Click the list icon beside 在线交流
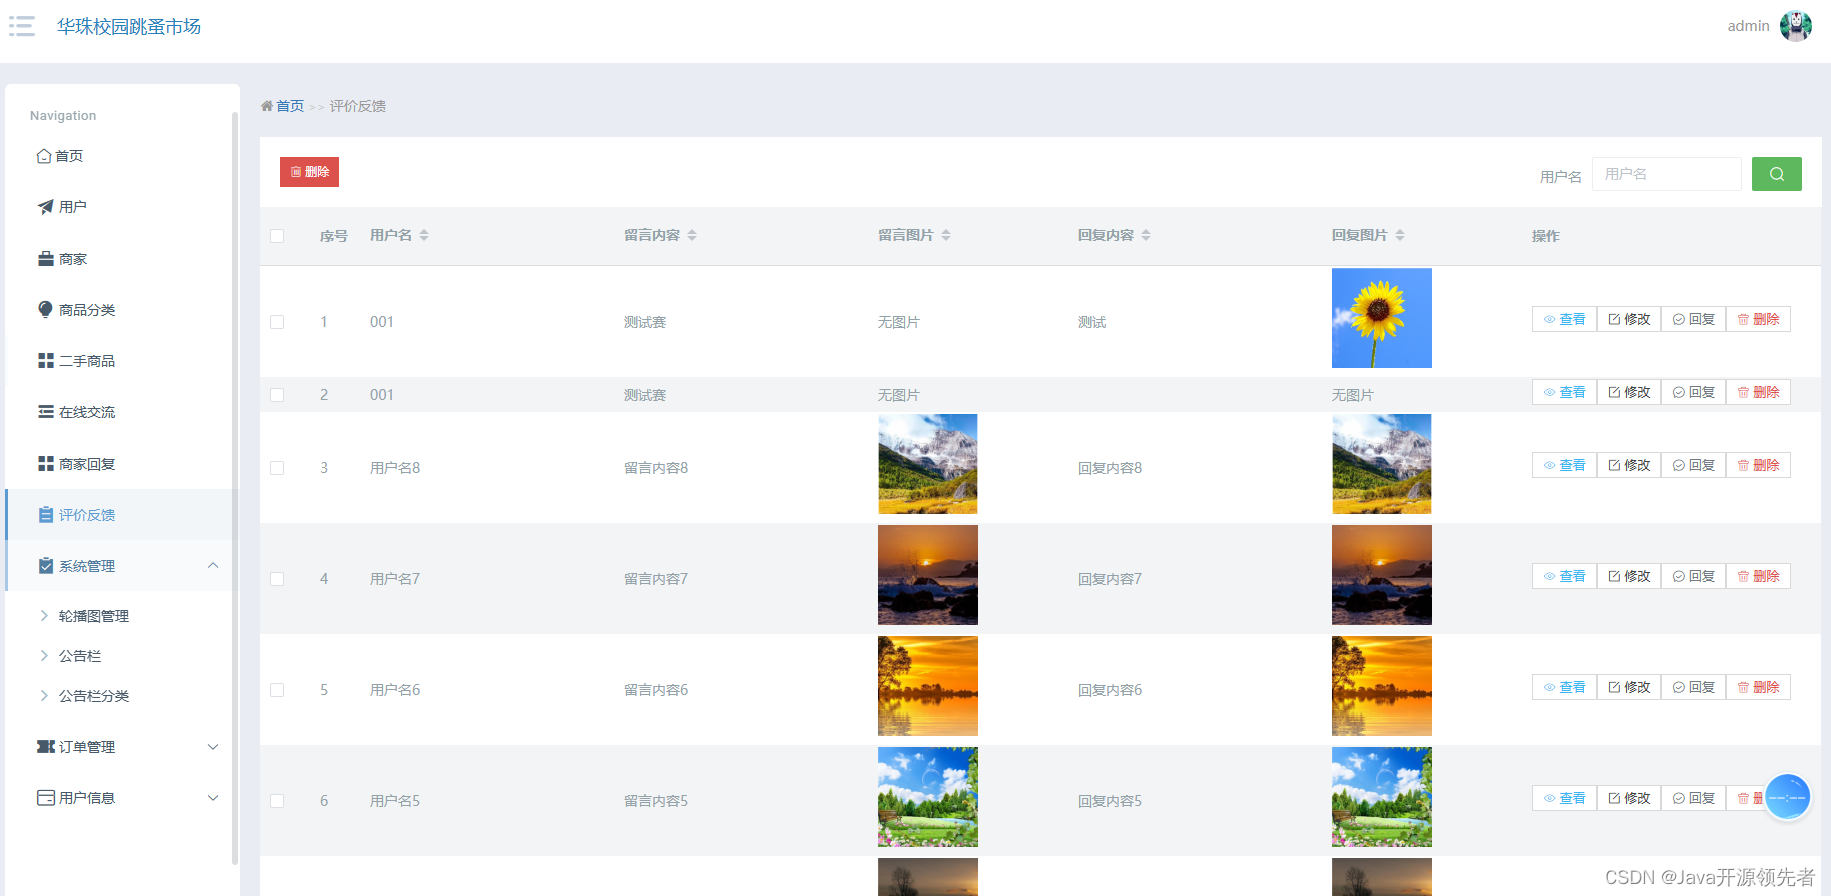This screenshot has width=1831, height=896. (x=46, y=412)
